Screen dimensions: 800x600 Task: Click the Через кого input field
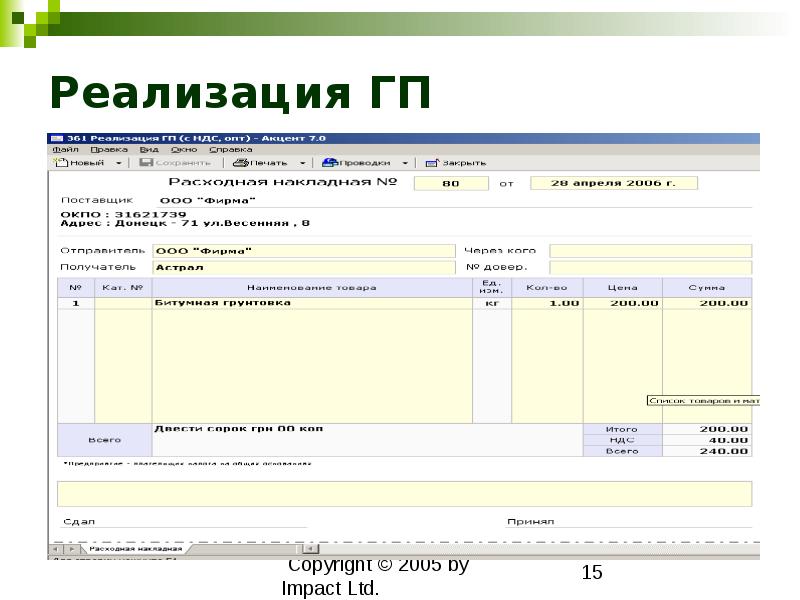tap(650, 248)
